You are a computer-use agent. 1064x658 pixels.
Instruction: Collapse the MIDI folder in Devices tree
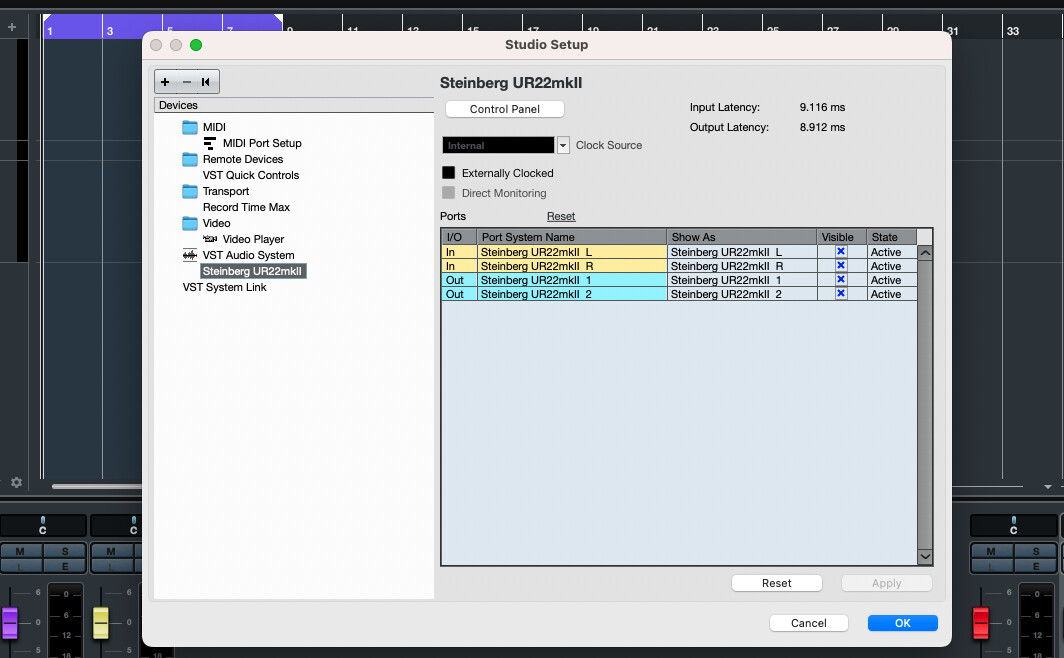coord(190,126)
